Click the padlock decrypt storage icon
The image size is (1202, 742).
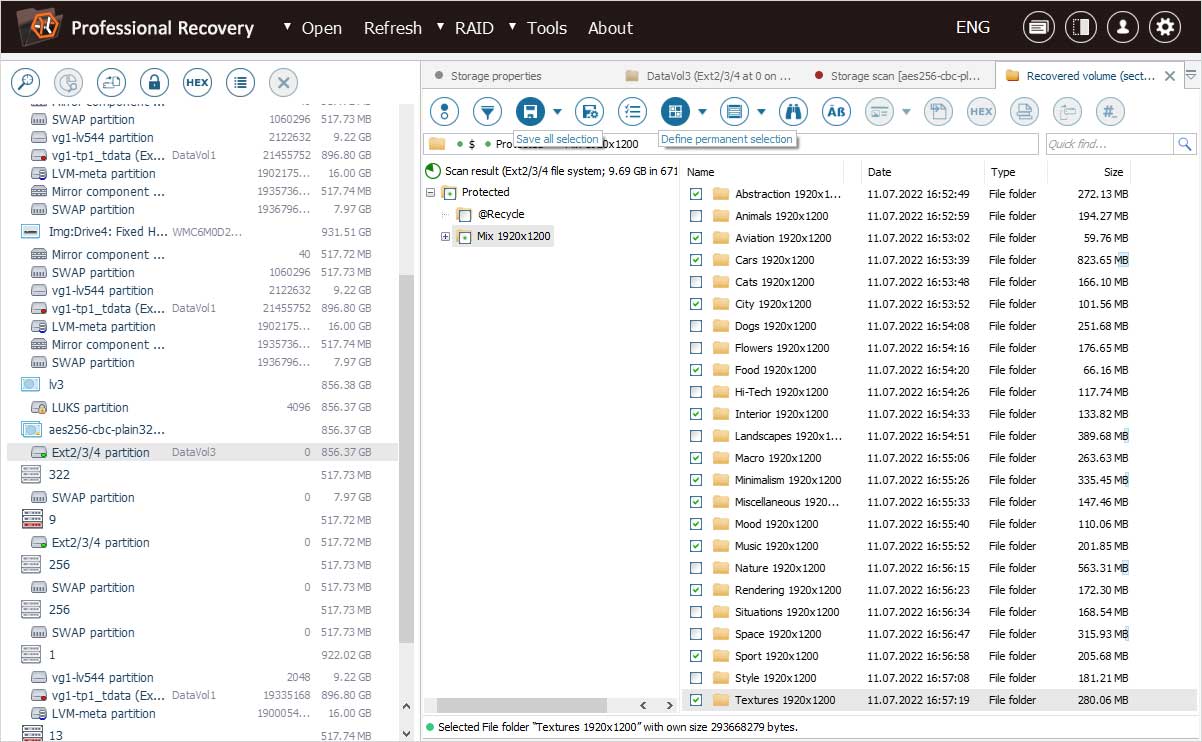point(153,82)
